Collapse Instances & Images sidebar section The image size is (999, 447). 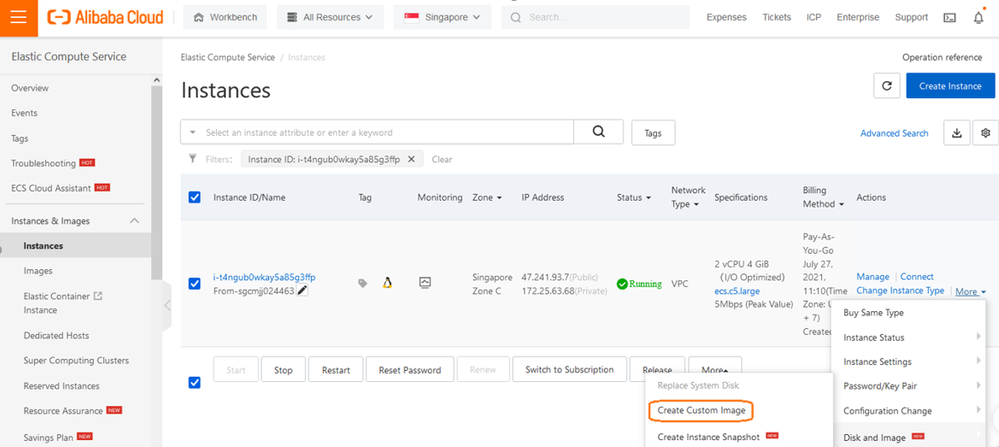tap(135, 220)
